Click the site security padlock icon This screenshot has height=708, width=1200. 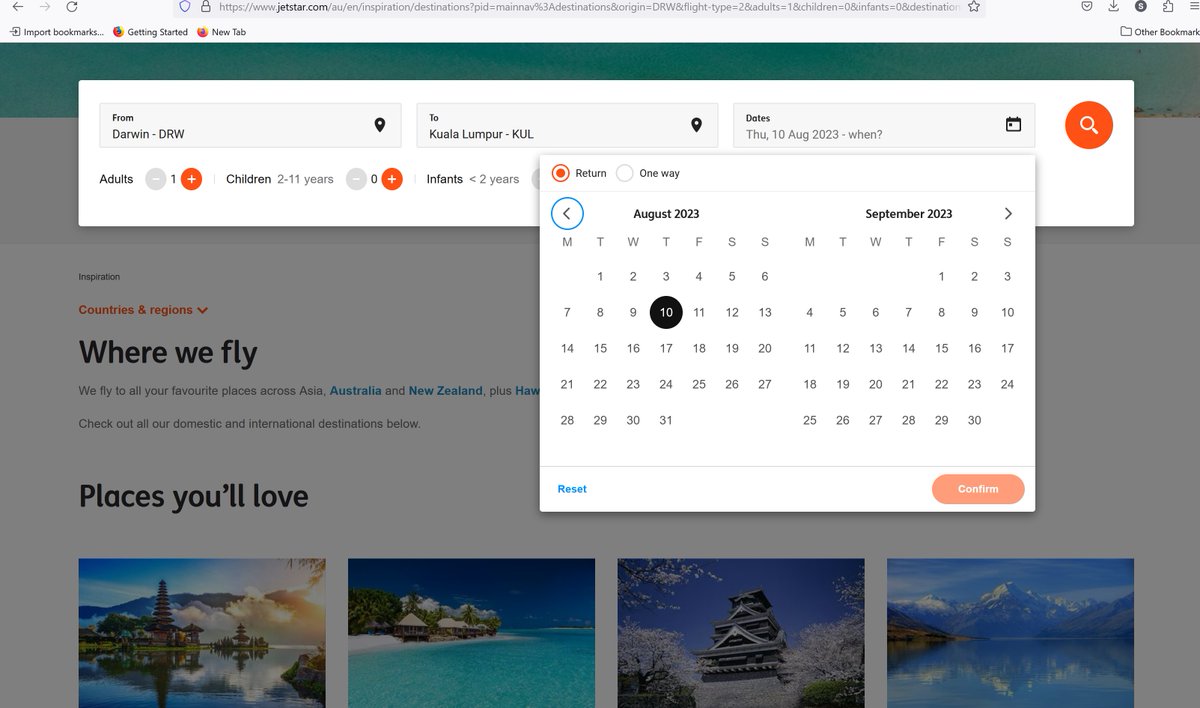pos(205,6)
